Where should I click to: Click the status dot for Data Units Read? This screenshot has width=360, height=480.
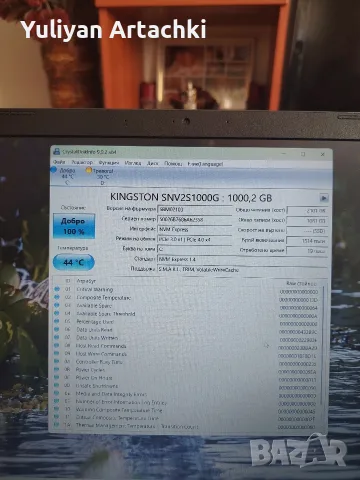pyautogui.click(x=57, y=329)
